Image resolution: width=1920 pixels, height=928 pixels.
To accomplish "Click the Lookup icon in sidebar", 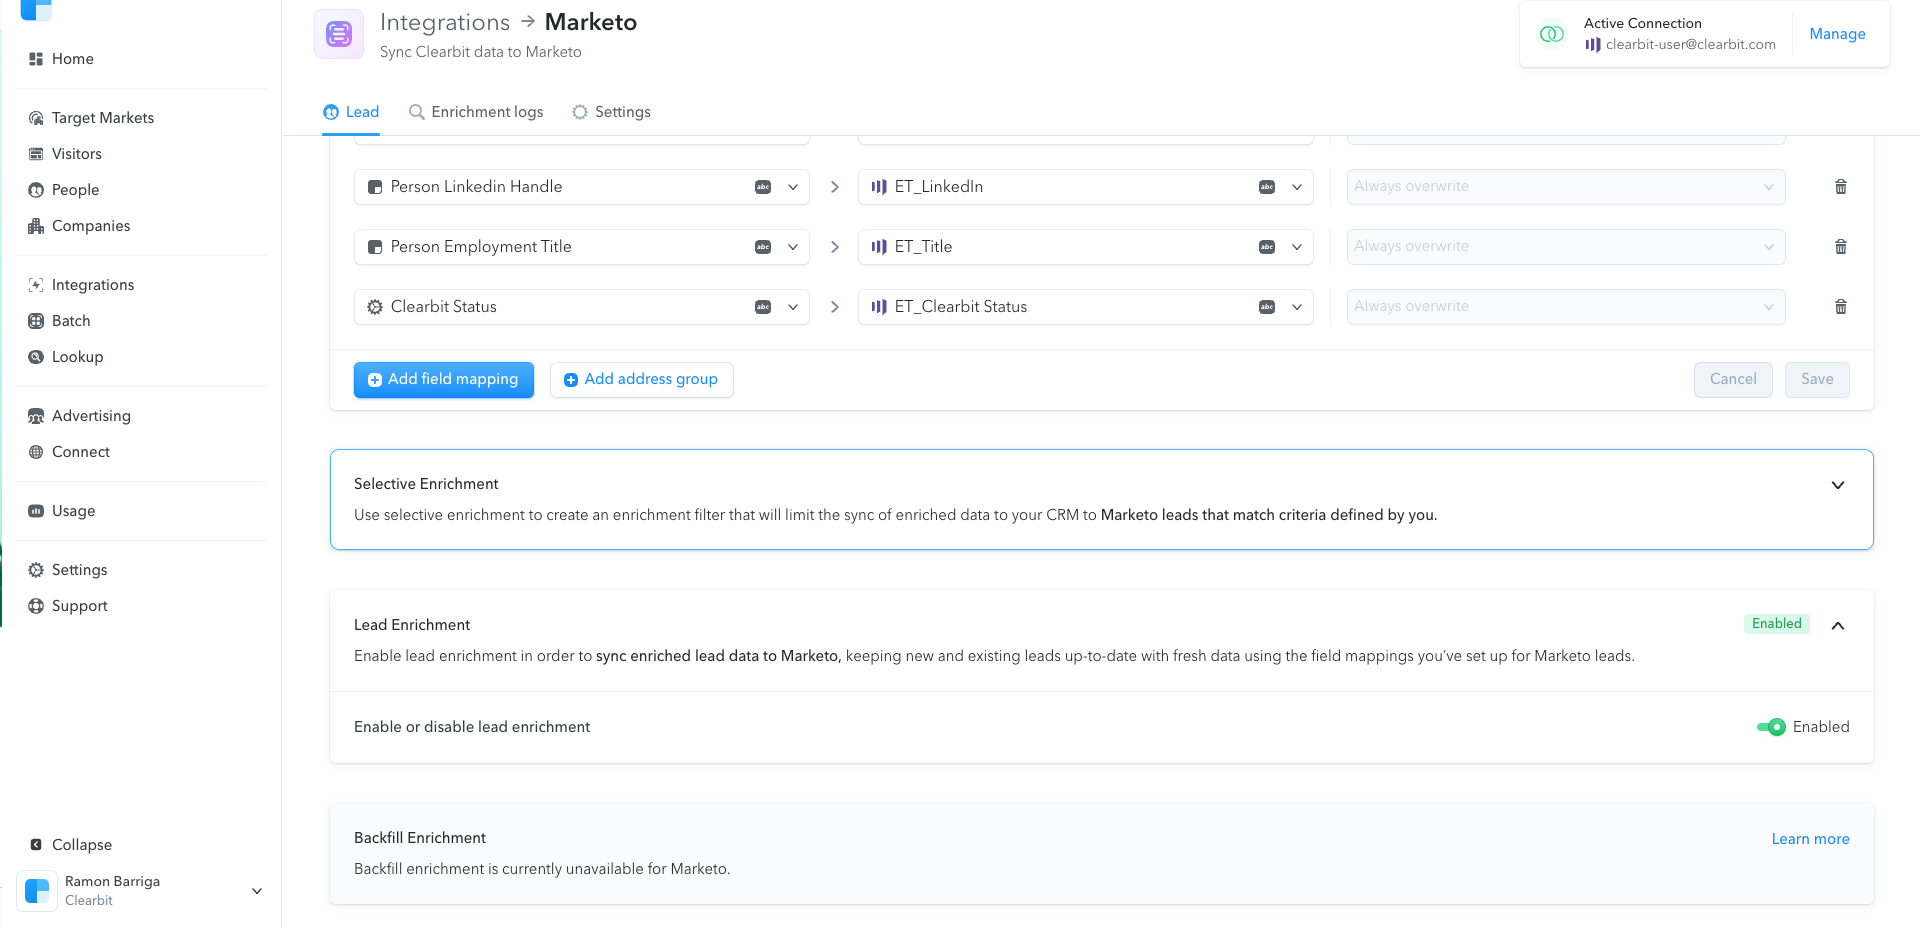I will [36, 357].
